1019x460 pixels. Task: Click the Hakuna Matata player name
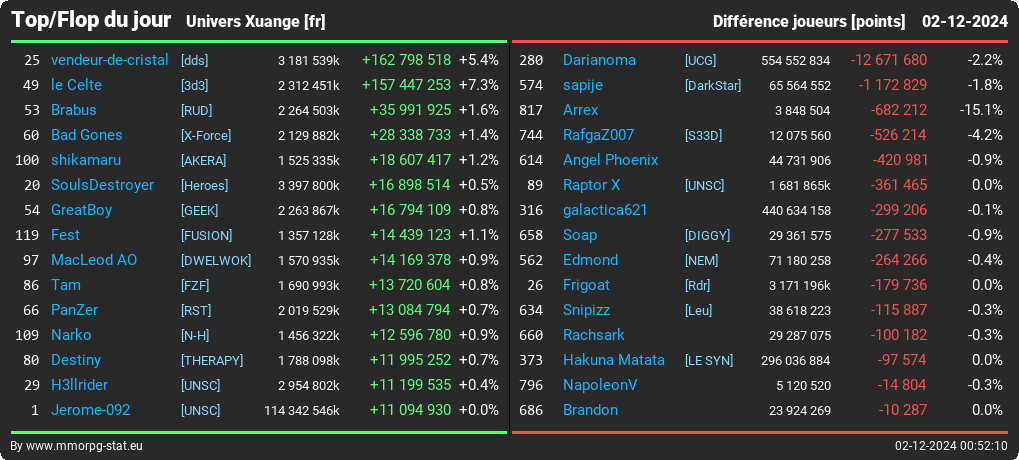pyautogui.click(x=613, y=360)
